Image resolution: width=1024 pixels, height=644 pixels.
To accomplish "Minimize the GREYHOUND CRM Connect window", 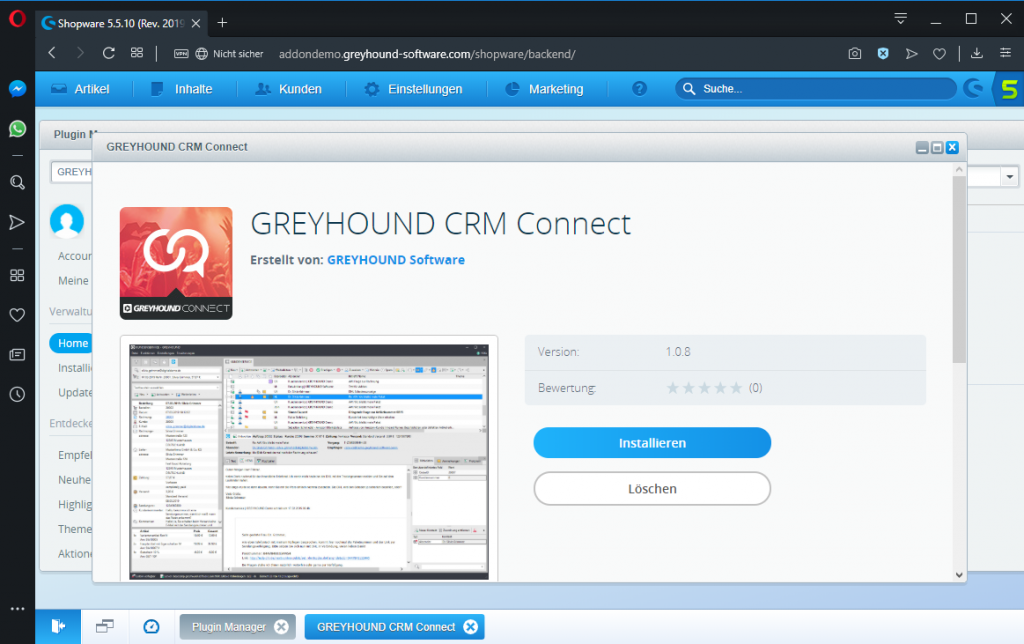I will point(922,148).
